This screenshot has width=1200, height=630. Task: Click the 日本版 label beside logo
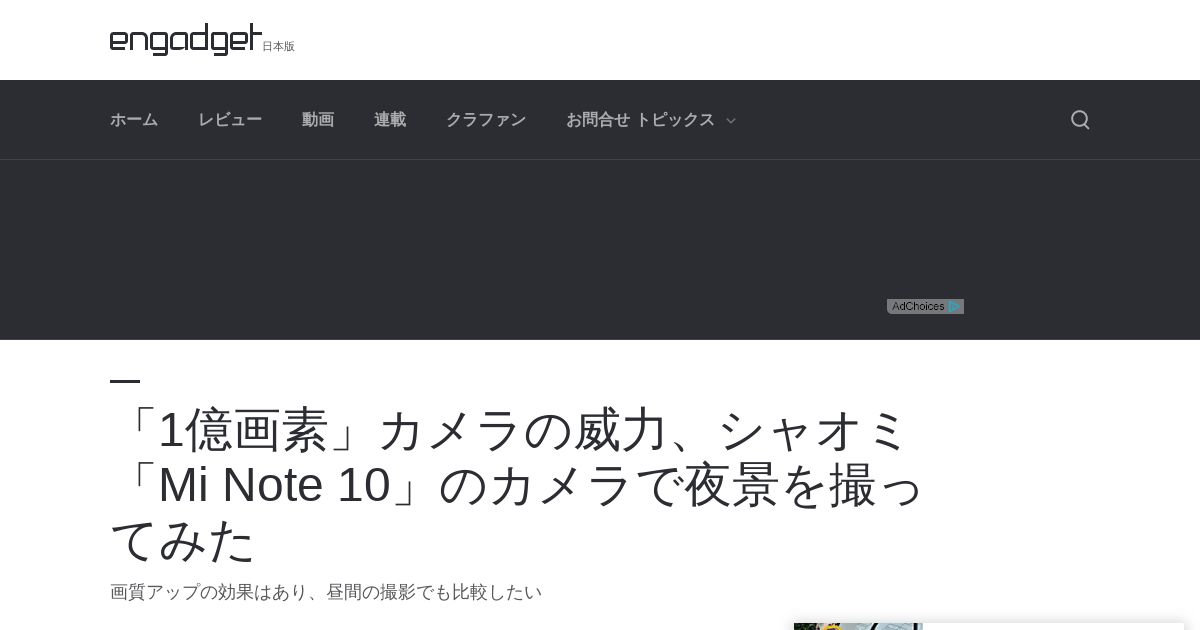[x=279, y=46]
